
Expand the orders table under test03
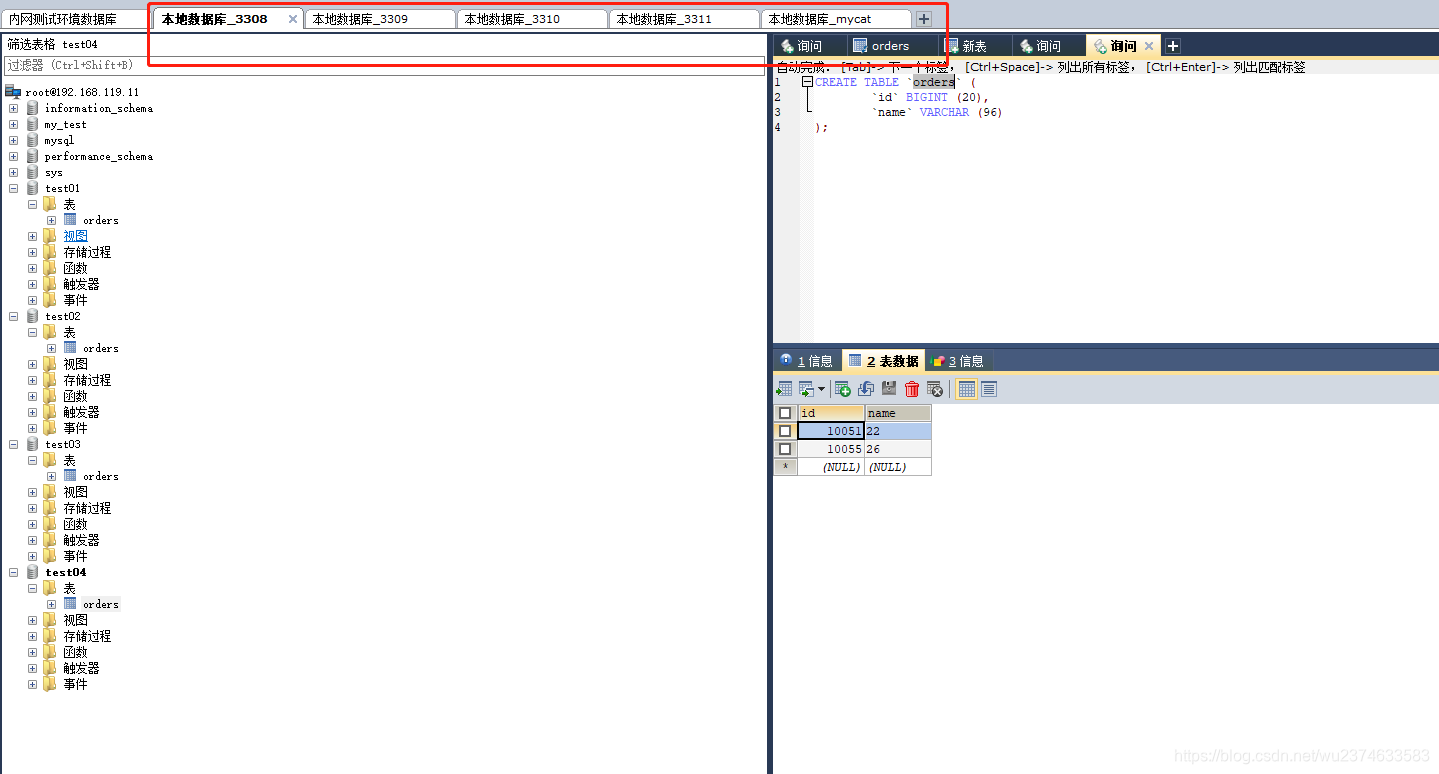(51, 476)
